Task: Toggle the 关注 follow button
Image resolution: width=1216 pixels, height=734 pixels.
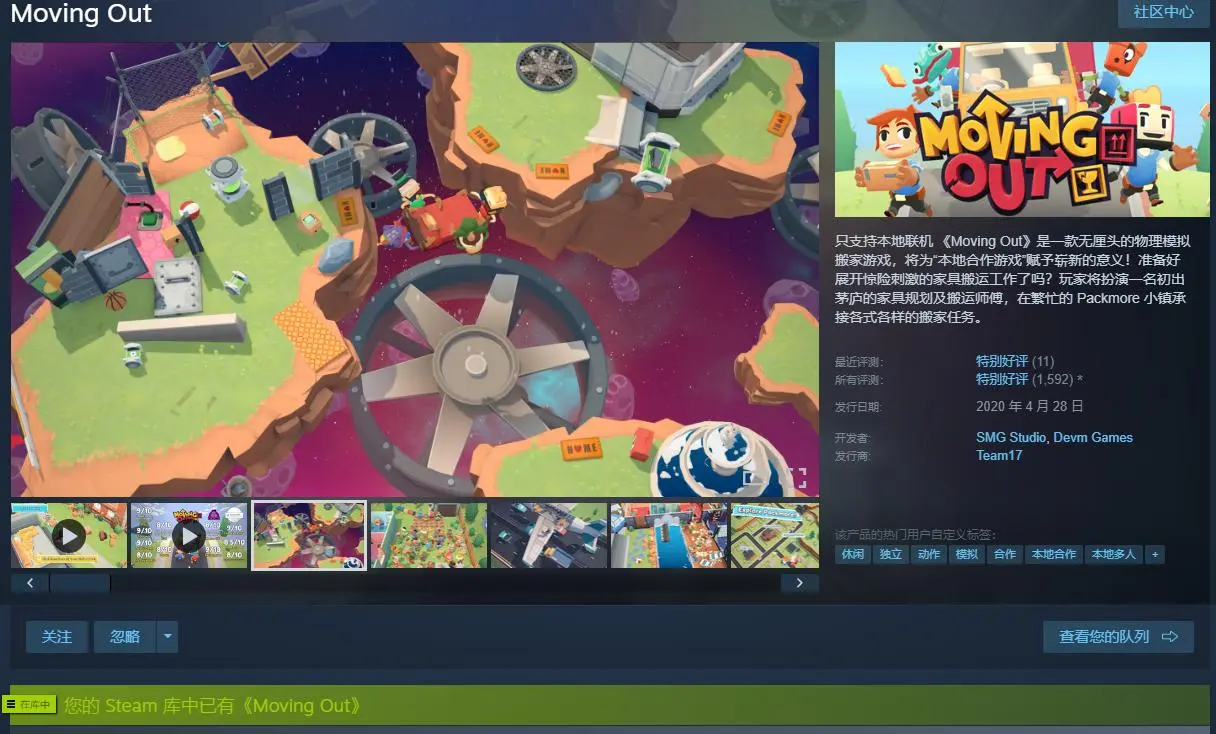Action: [x=57, y=637]
